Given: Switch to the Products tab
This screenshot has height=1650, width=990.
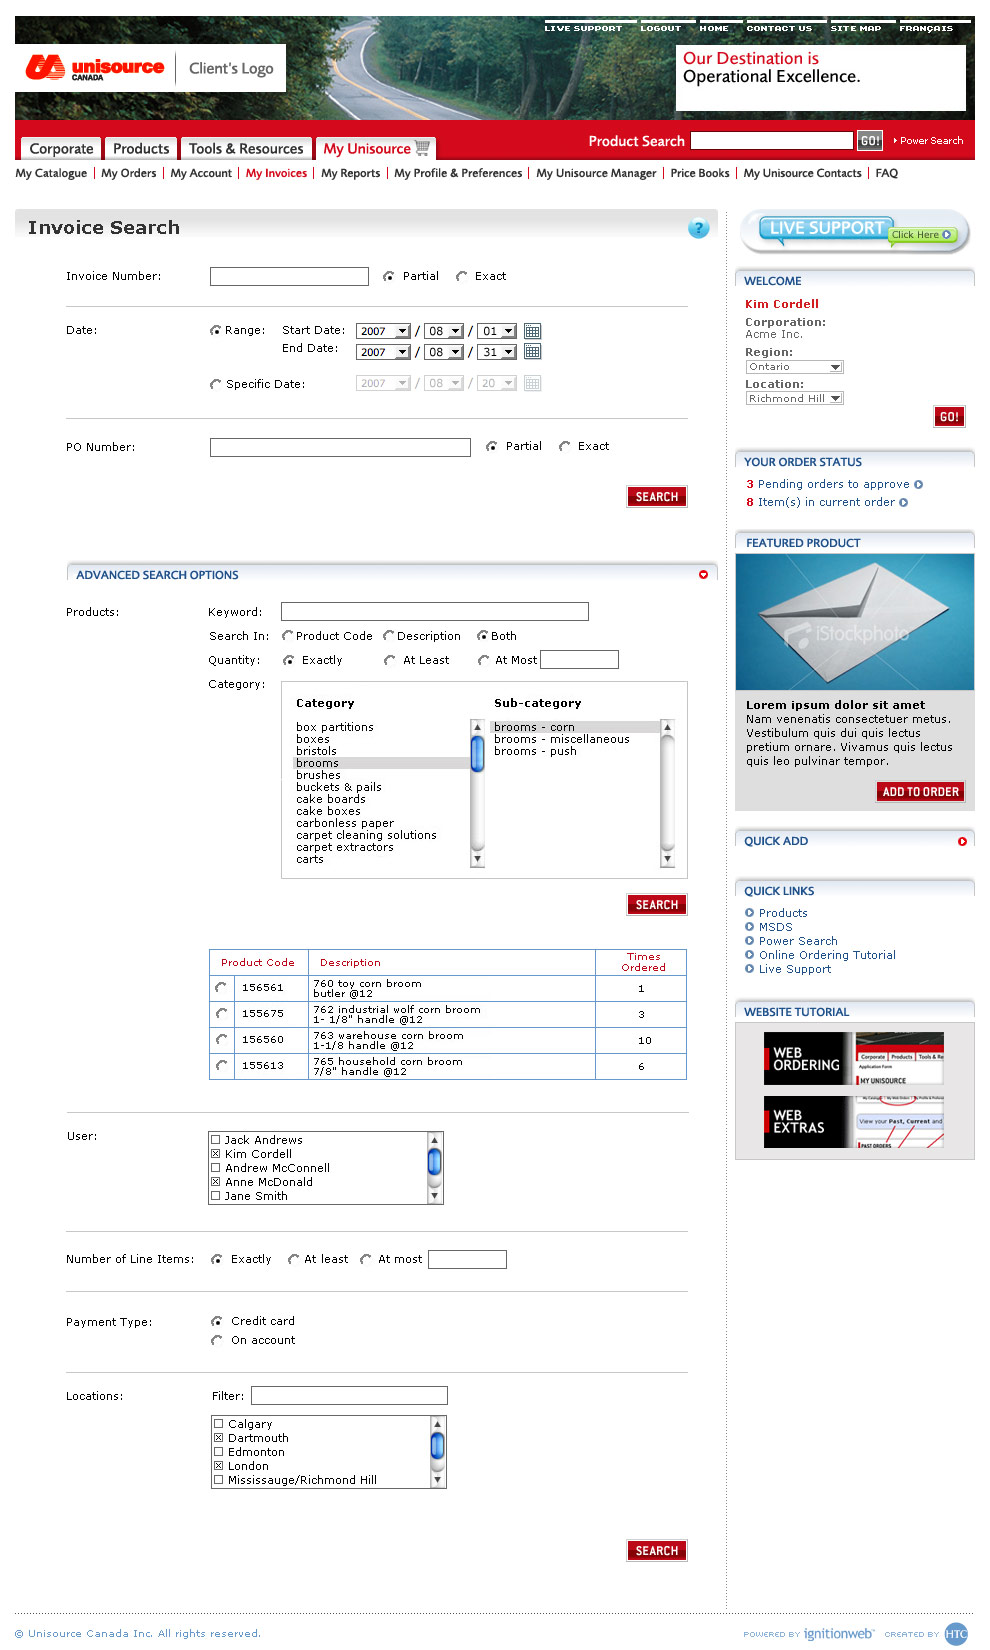Looking at the screenshot, I should (x=141, y=149).
